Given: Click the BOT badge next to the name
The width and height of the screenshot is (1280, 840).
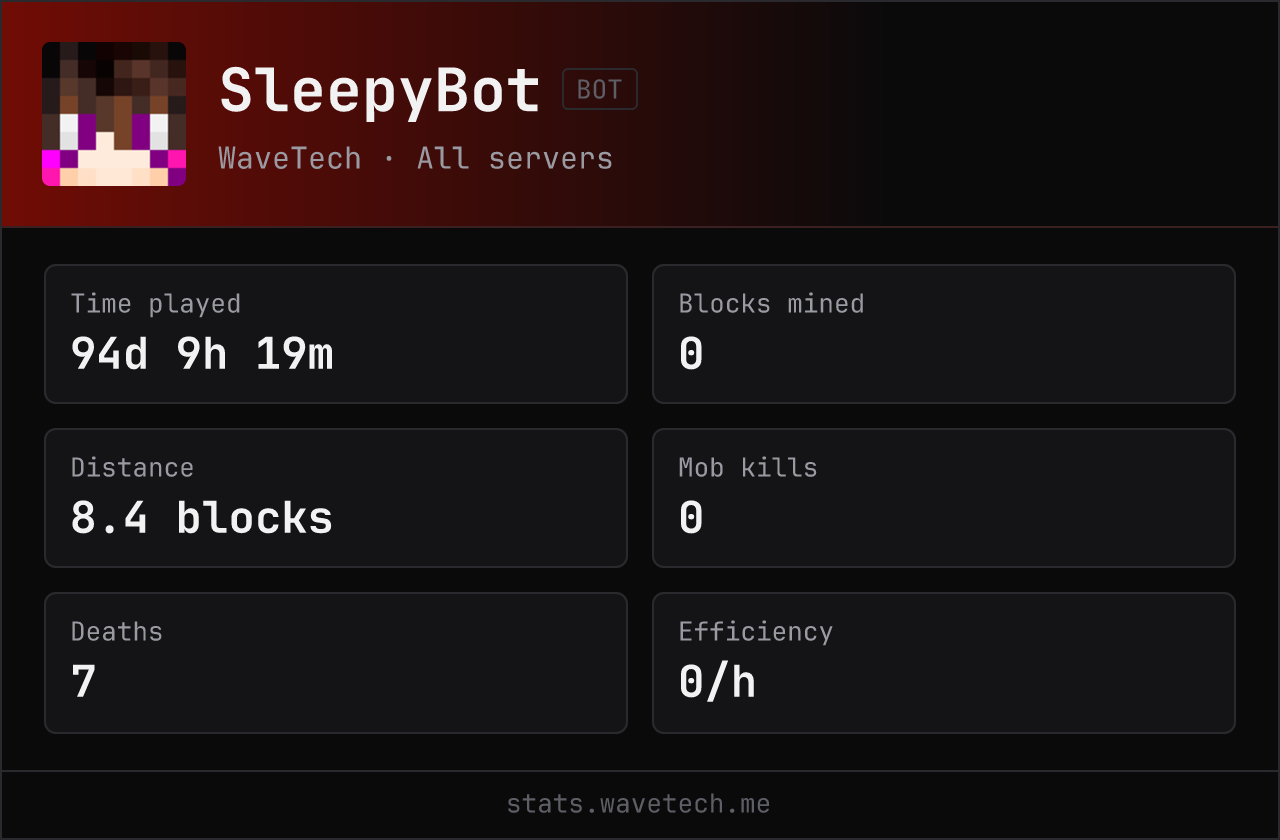Looking at the screenshot, I should (600, 90).
